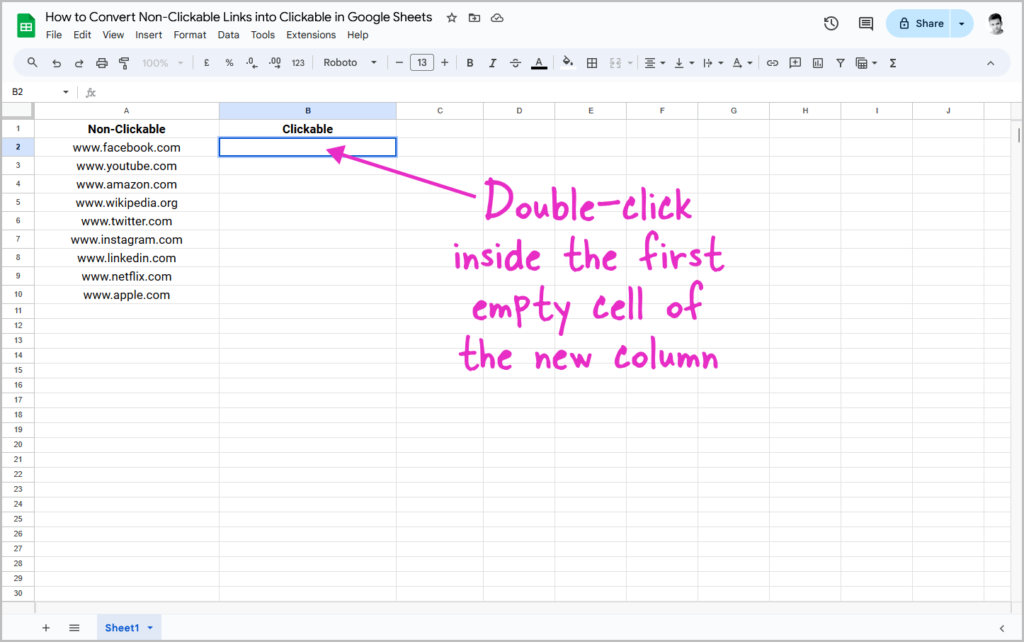Open the text color picker
The image size is (1024, 642).
click(x=539, y=63)
